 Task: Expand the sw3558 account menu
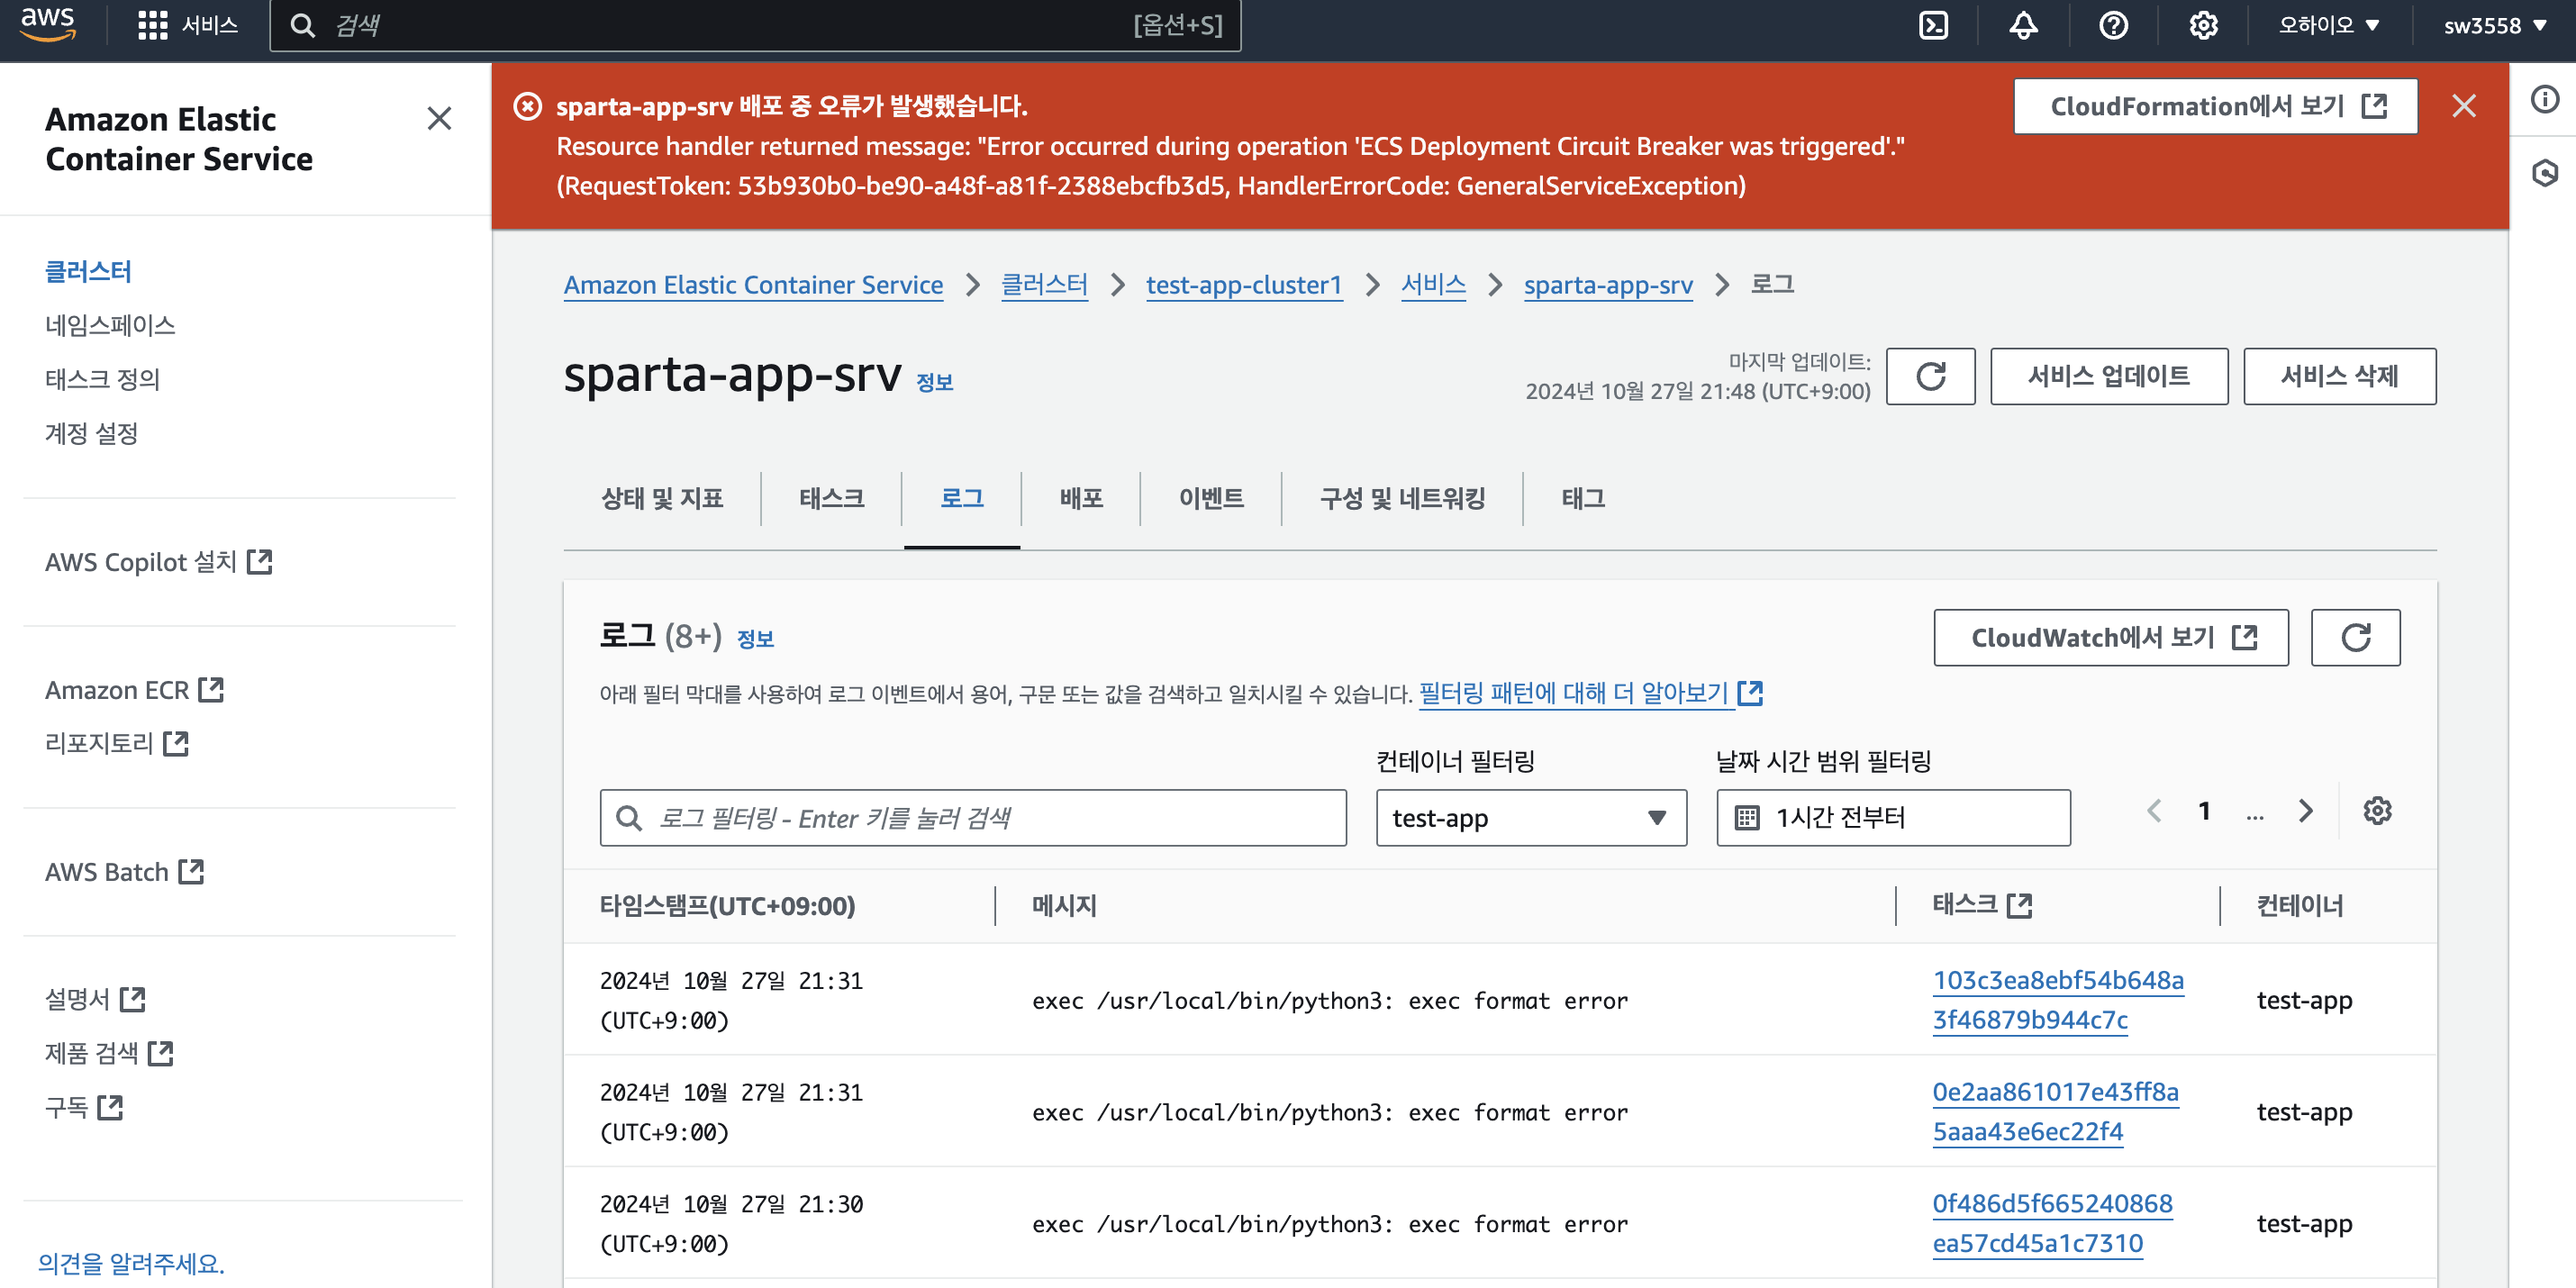pos(2494,25)
